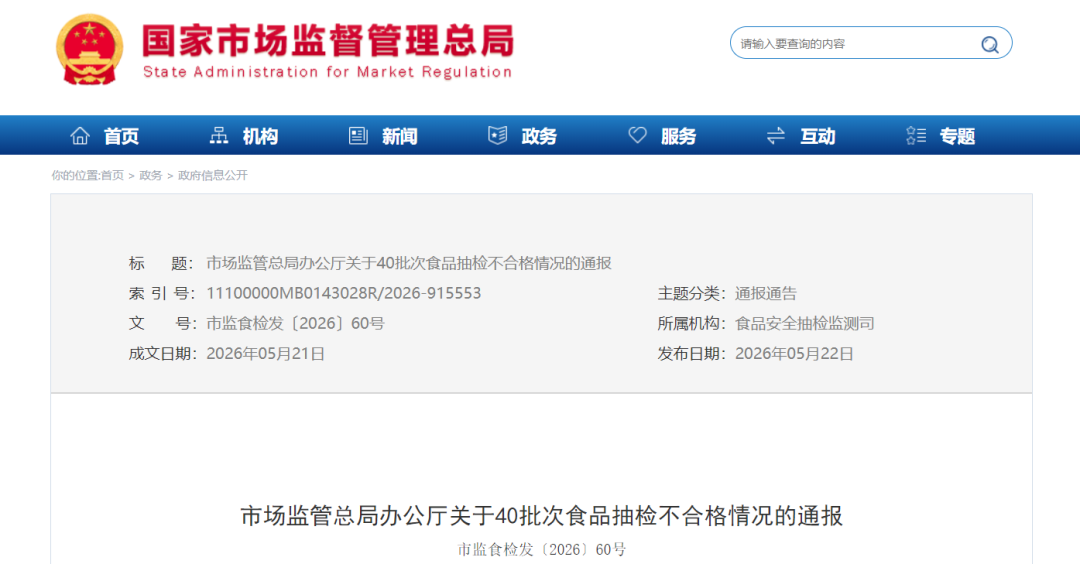Click the 所属机构 field label
The image size is (1080, 564).
[692, 324]
